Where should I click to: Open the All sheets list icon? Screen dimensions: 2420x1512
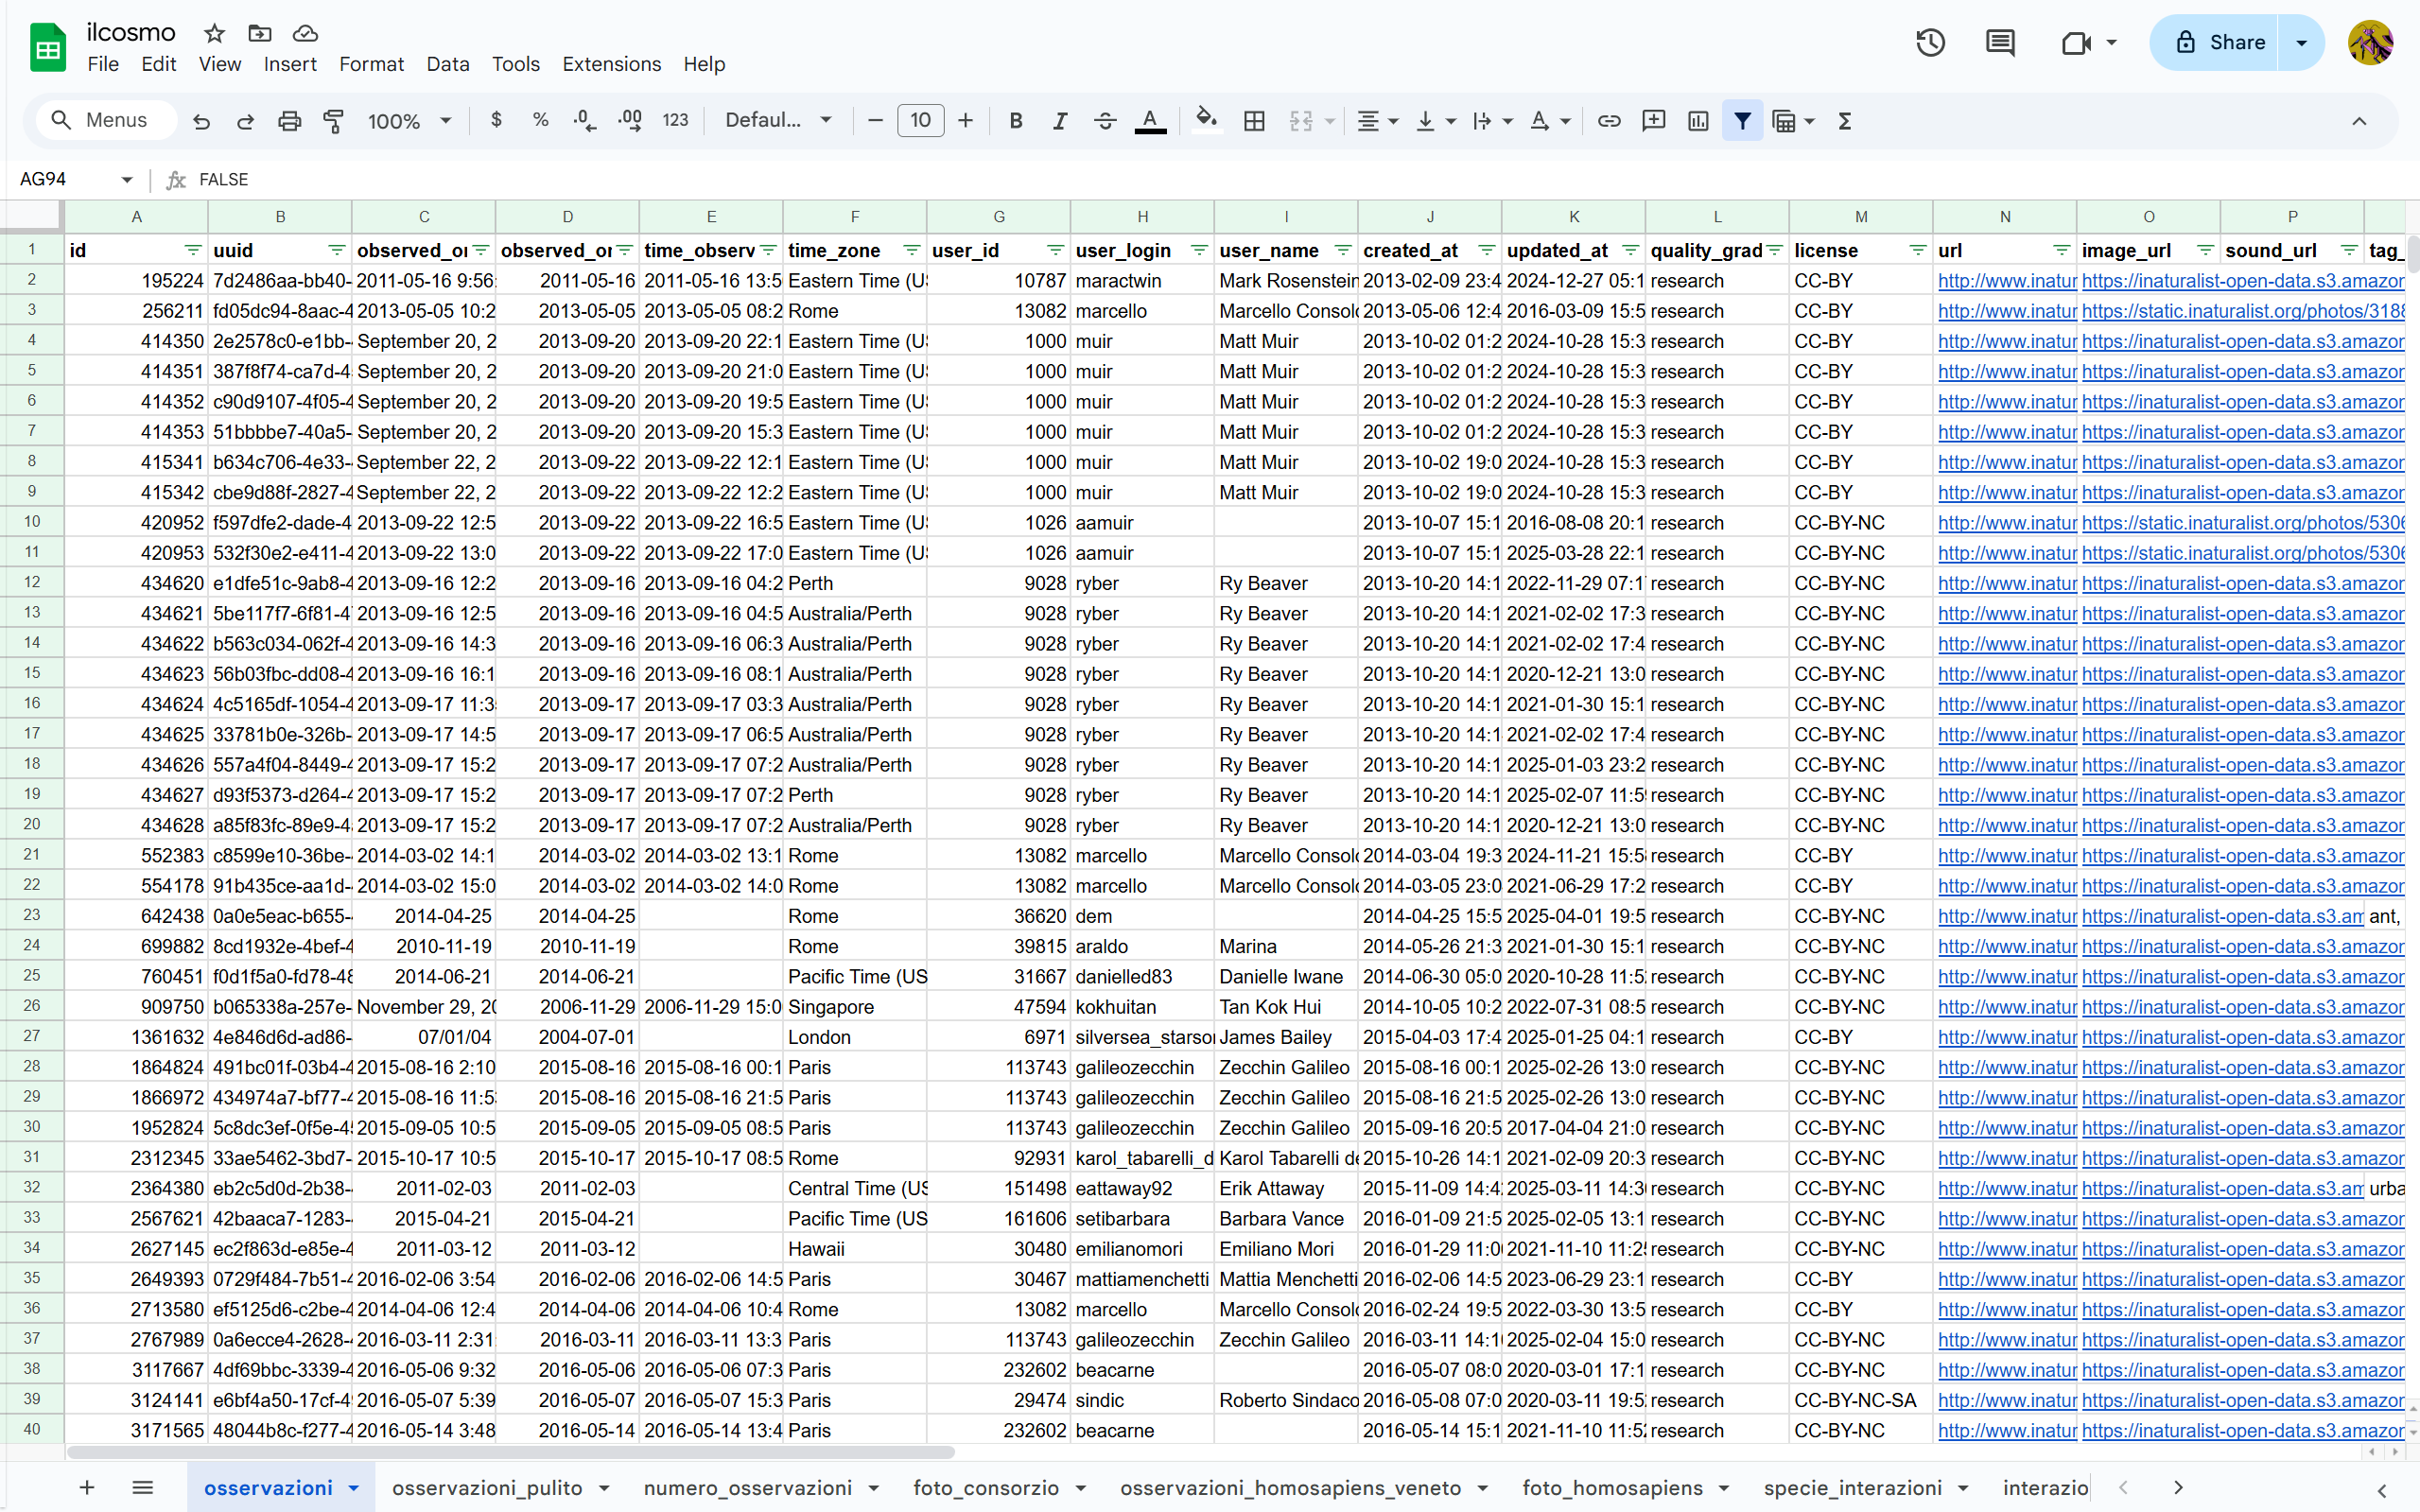[x=143, y=1488]
